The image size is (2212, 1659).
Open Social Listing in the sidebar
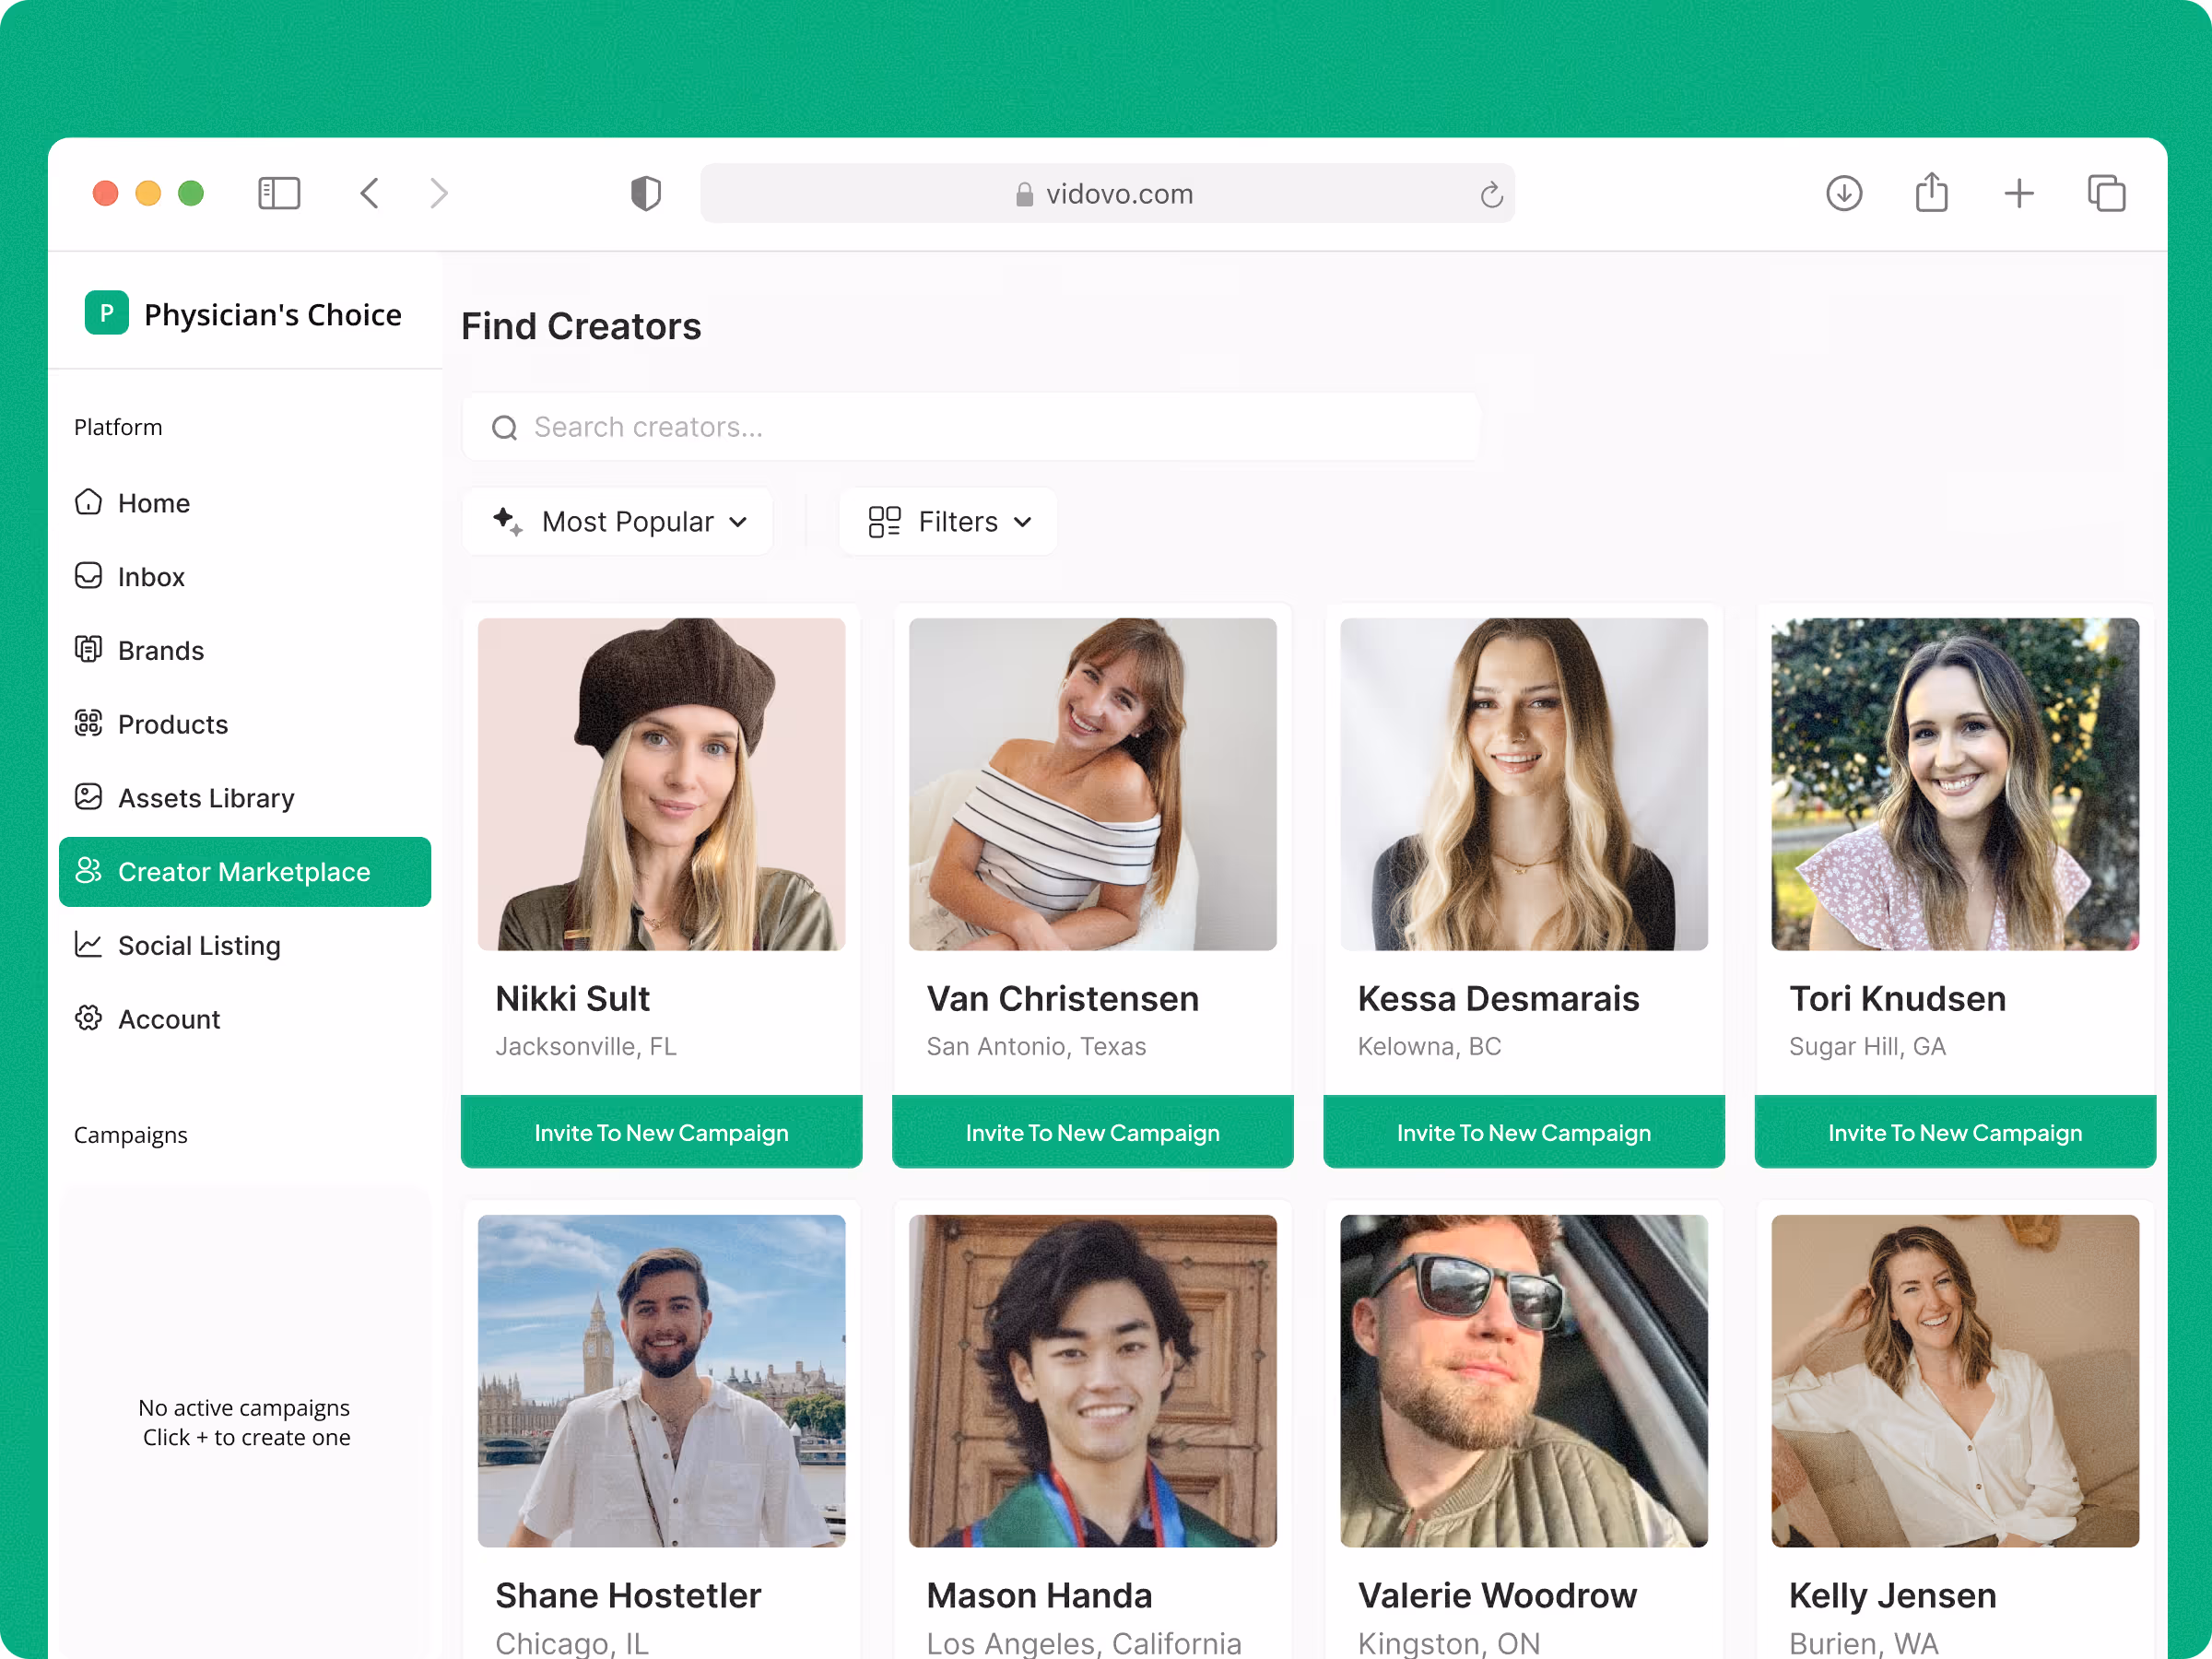(245, 945)
